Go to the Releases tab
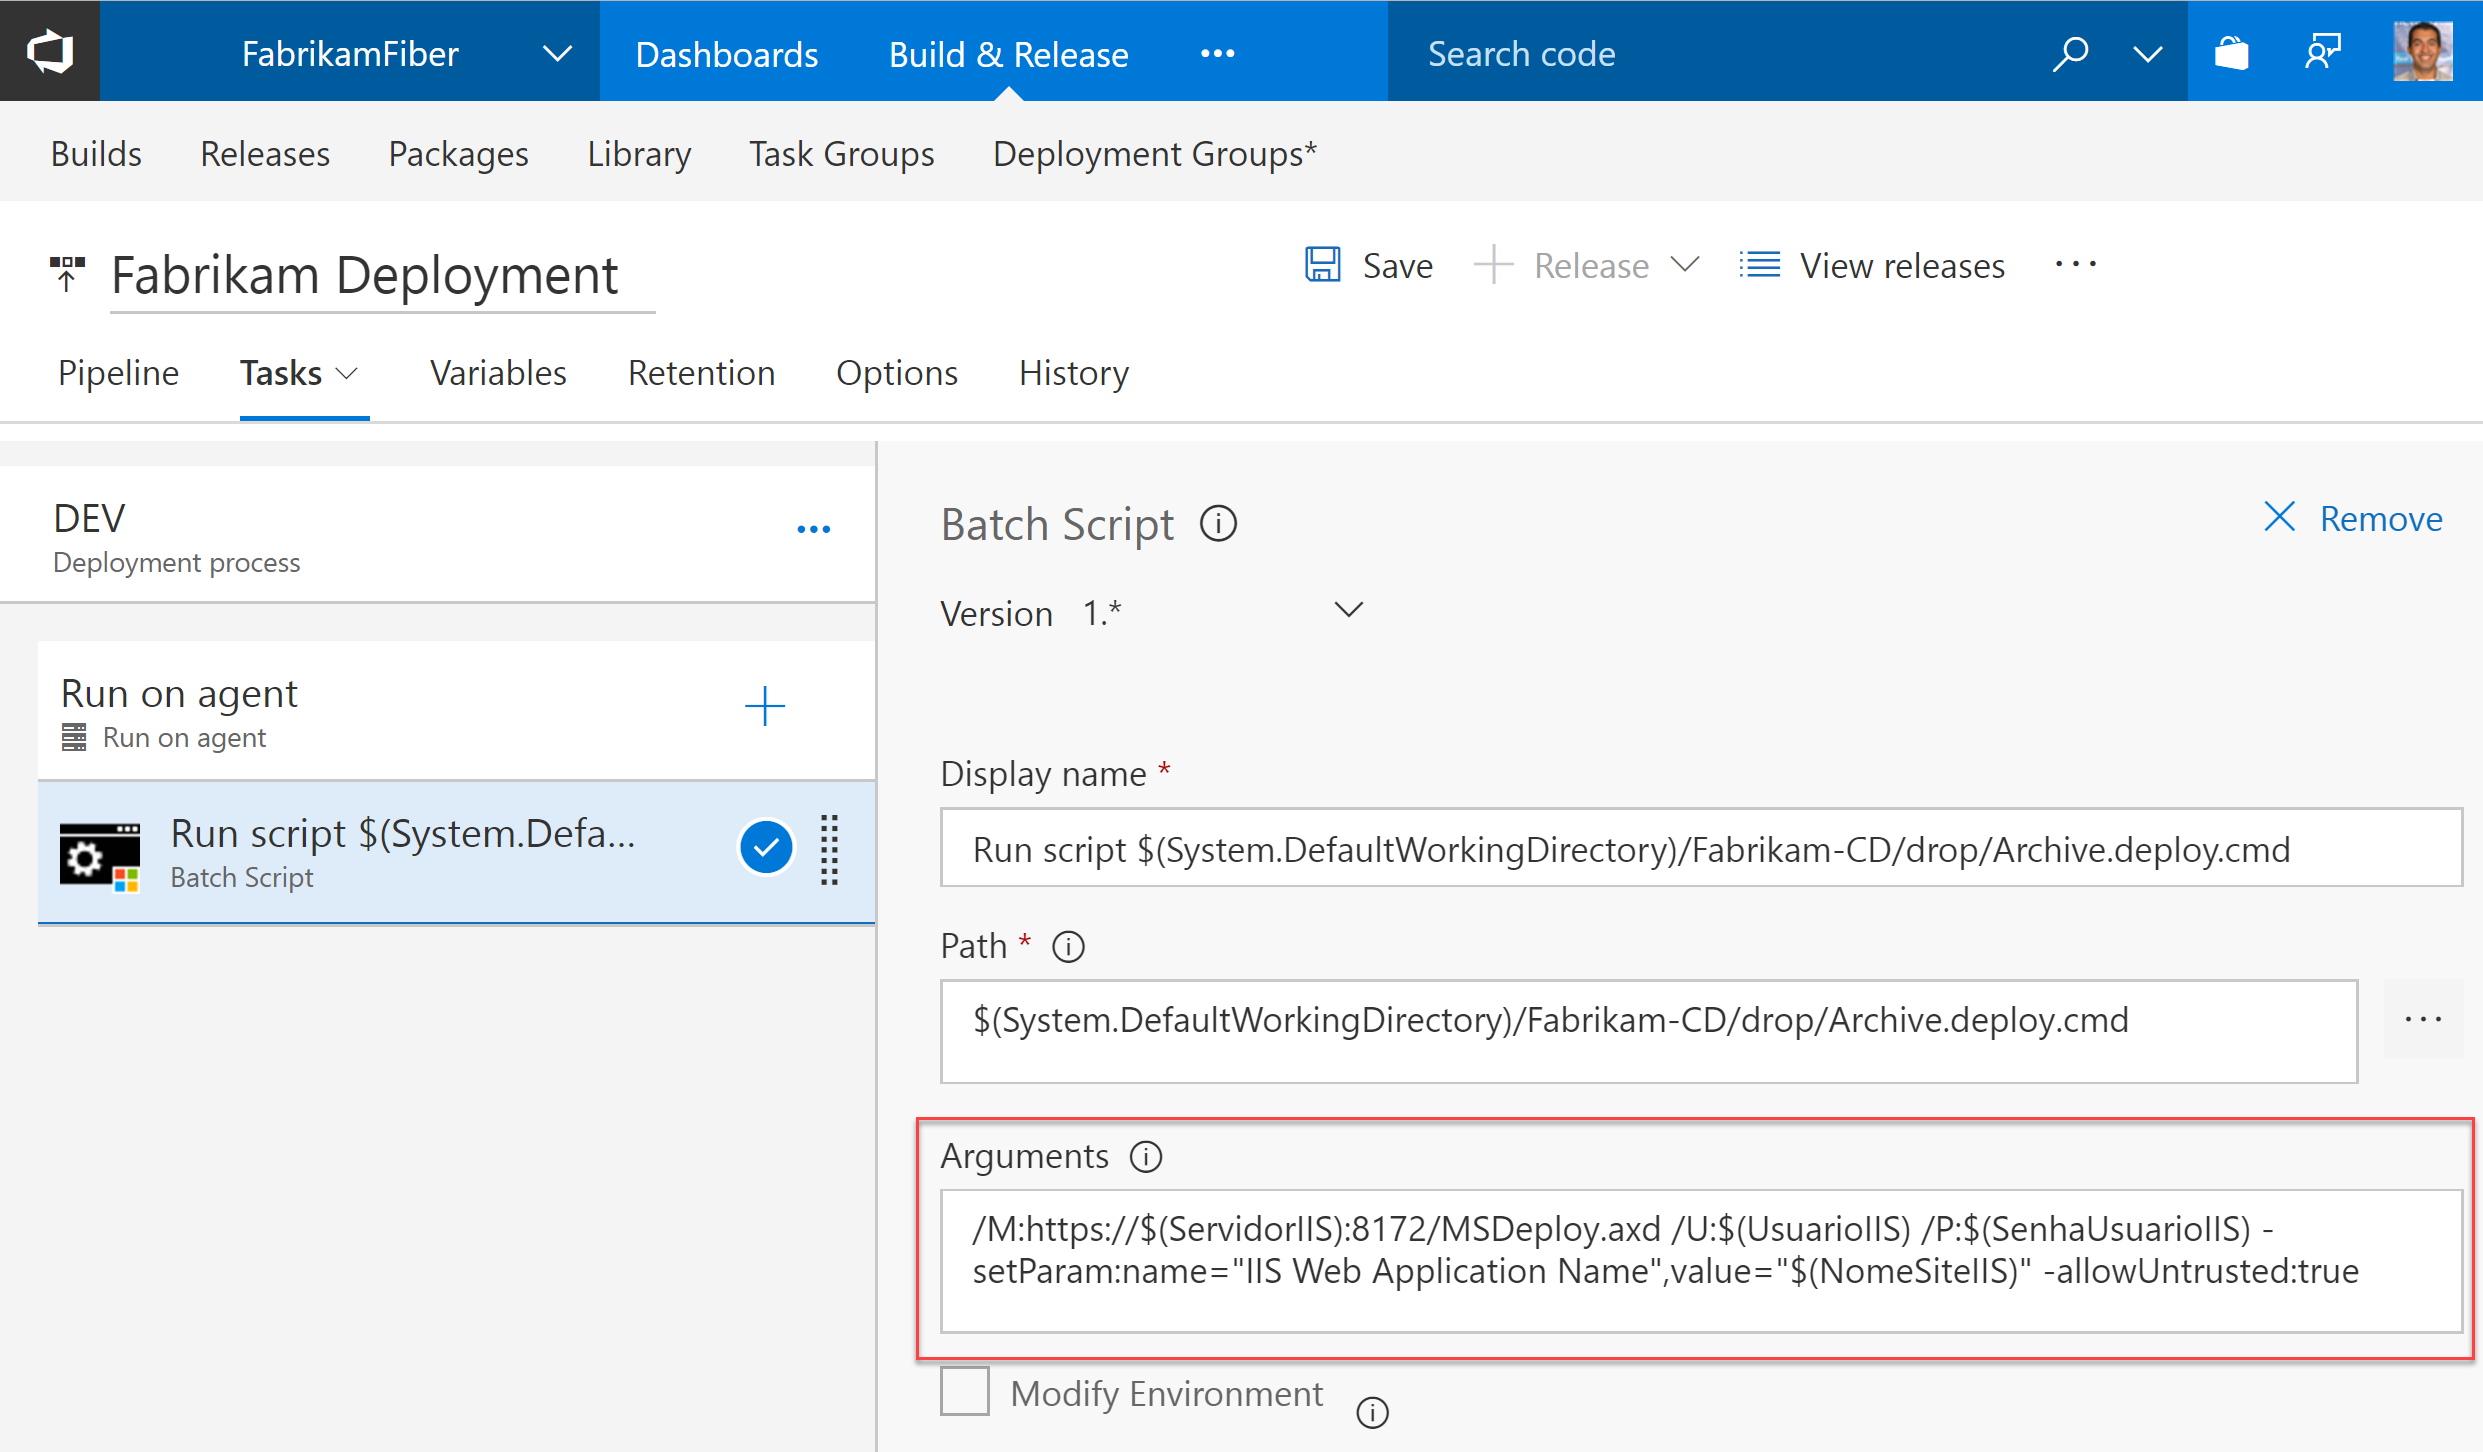This screenshot has width=2483, height=1452. coord(265,154)
